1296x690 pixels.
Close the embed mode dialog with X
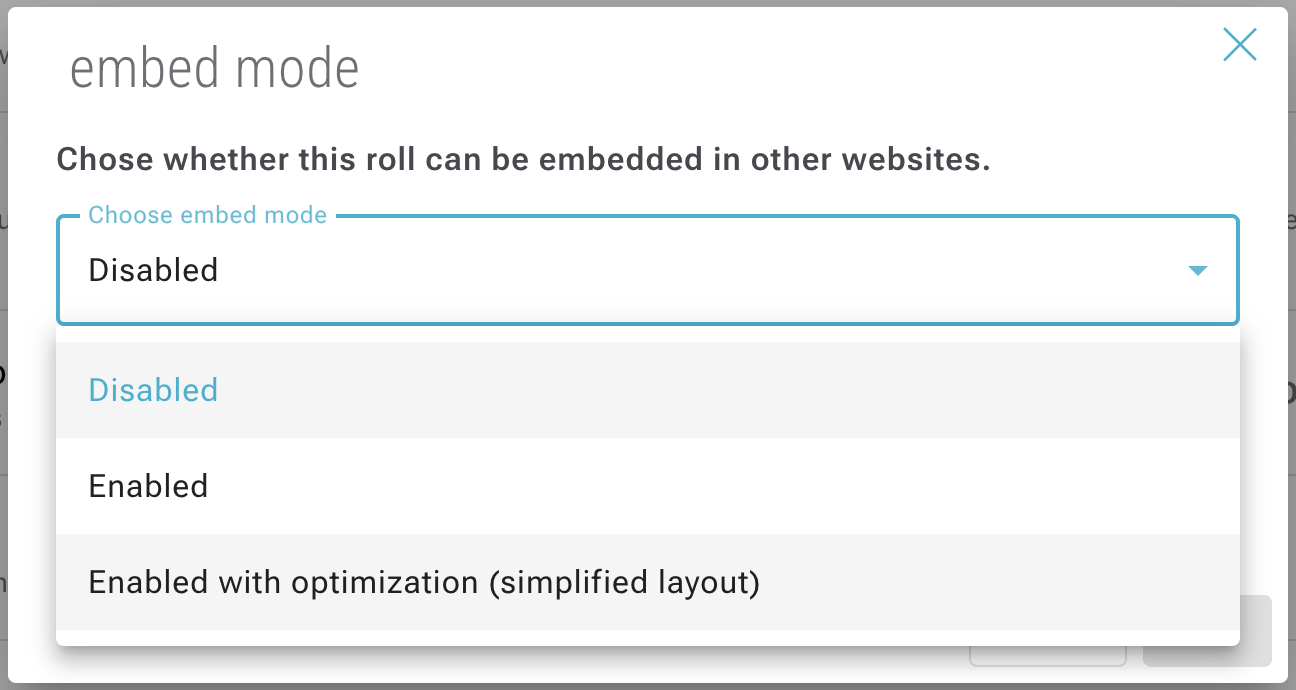click(1239, 45)
